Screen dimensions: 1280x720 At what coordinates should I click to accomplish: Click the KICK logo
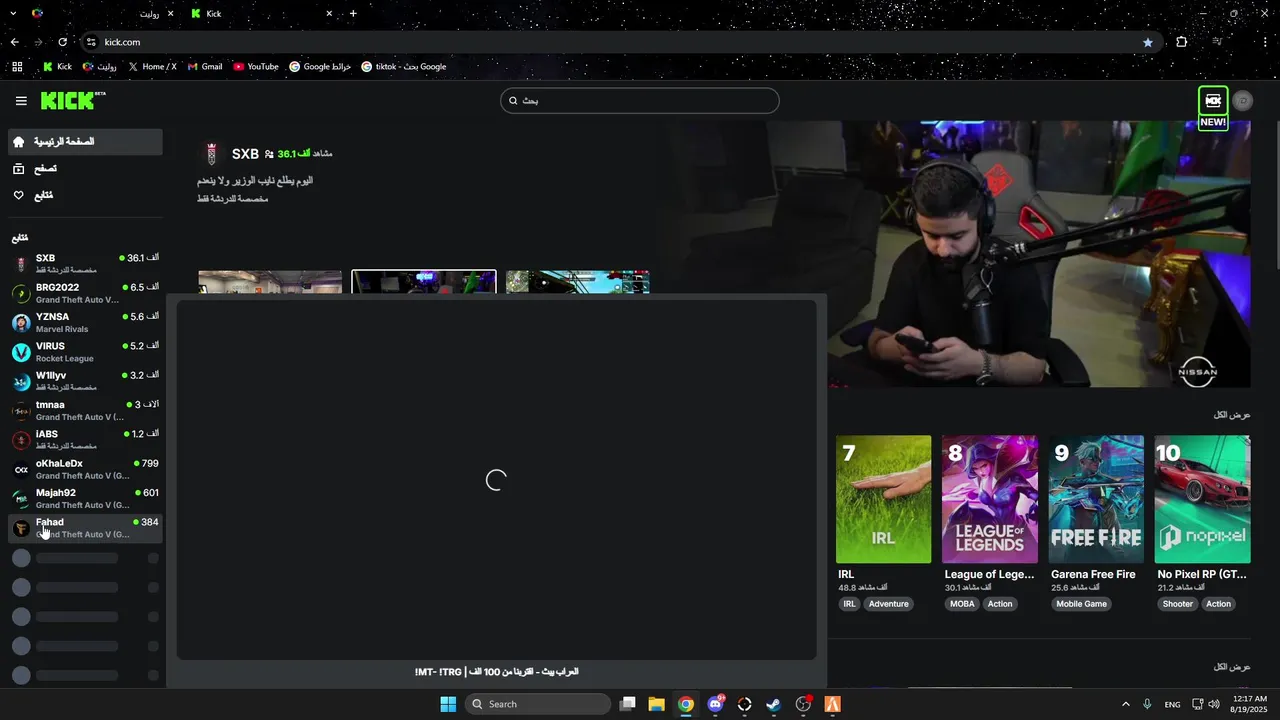point(72,100)
